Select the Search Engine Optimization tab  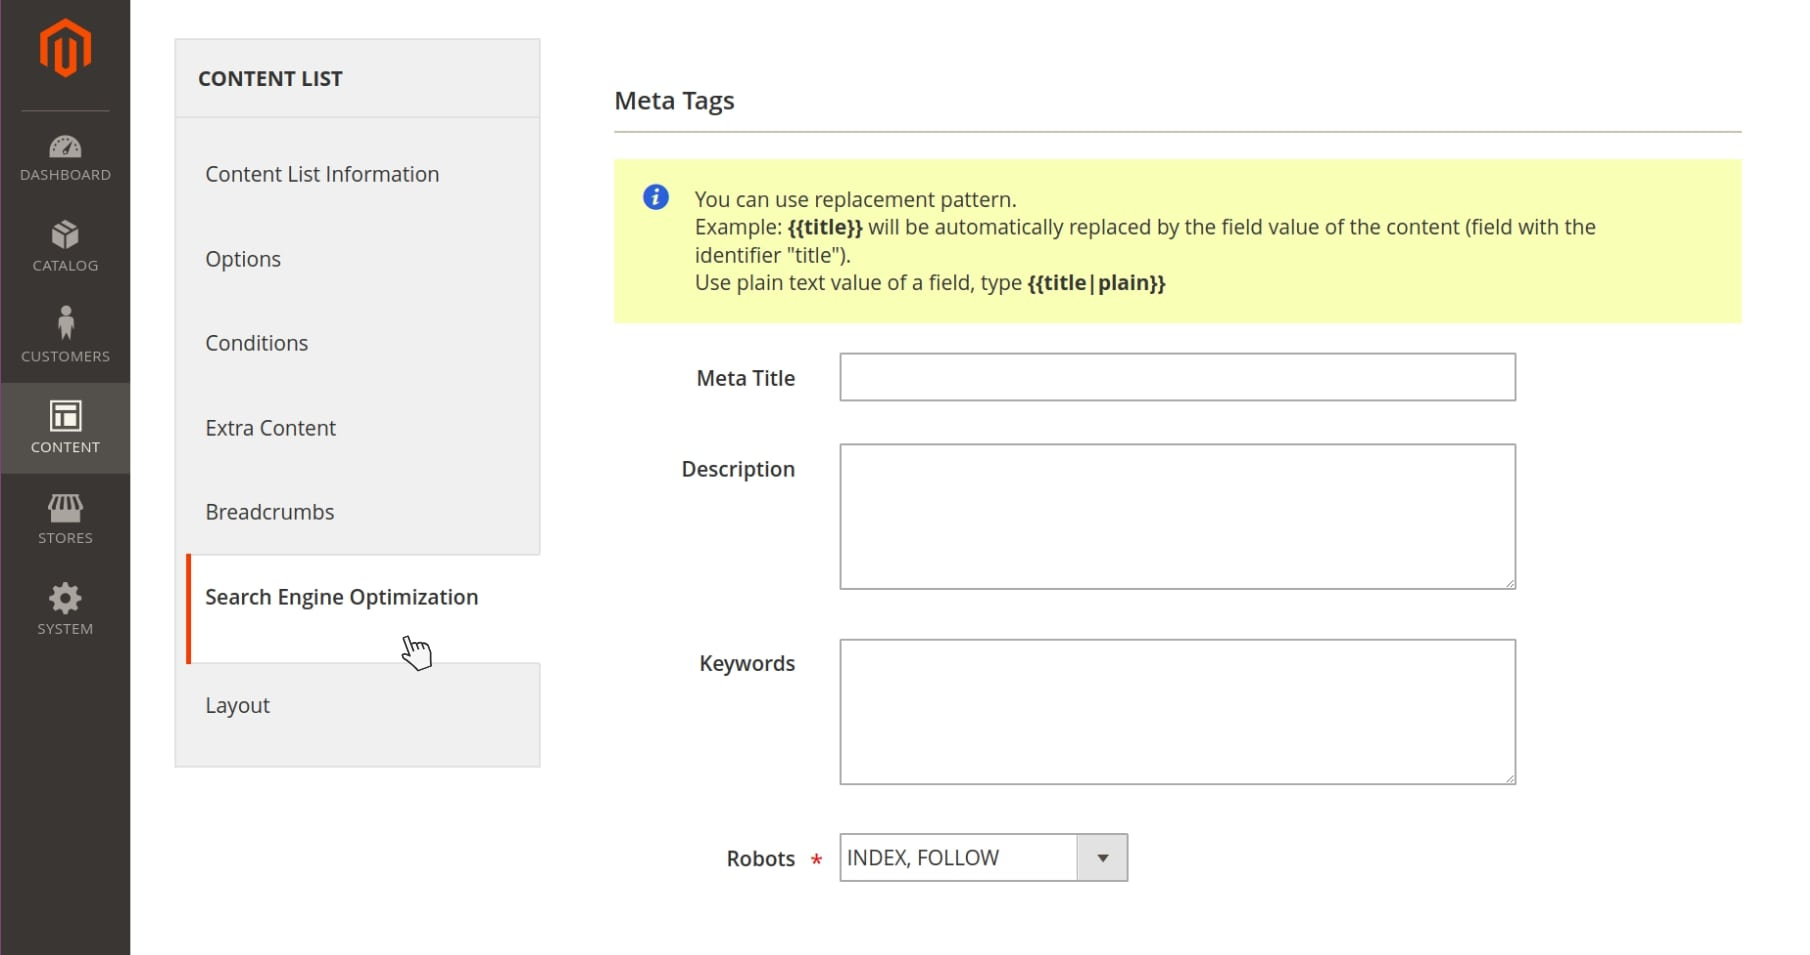(x=342, y=597)
